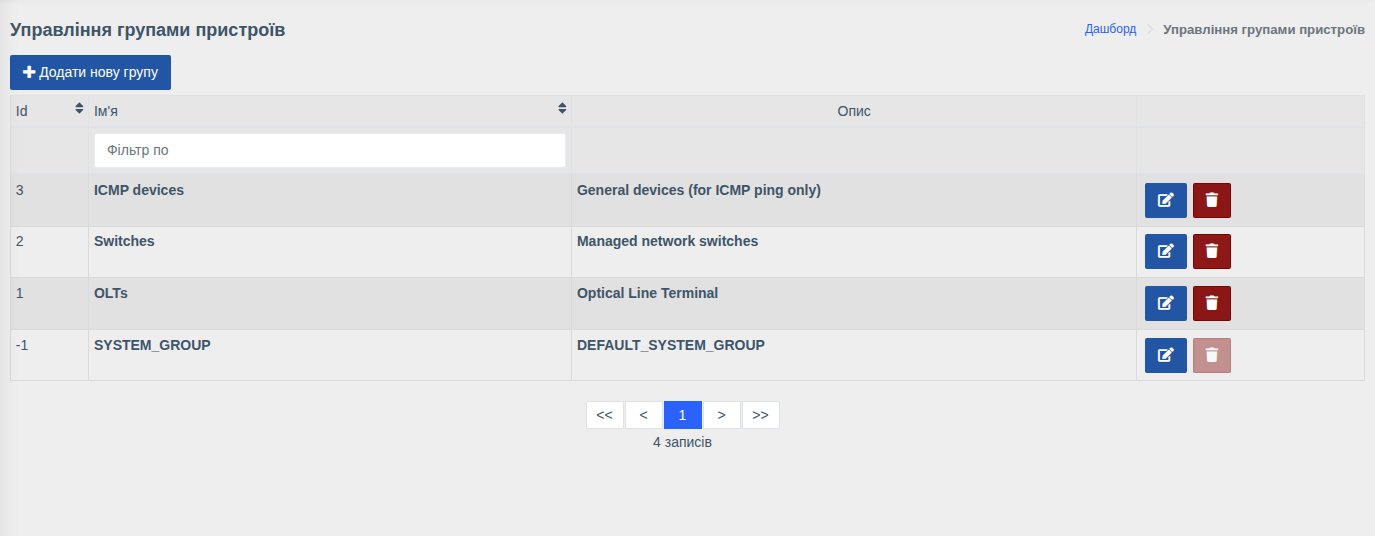Click General devices (for ICMP ping only) description
Viewport: 1375px width, 536px height.
coord(699,190)
